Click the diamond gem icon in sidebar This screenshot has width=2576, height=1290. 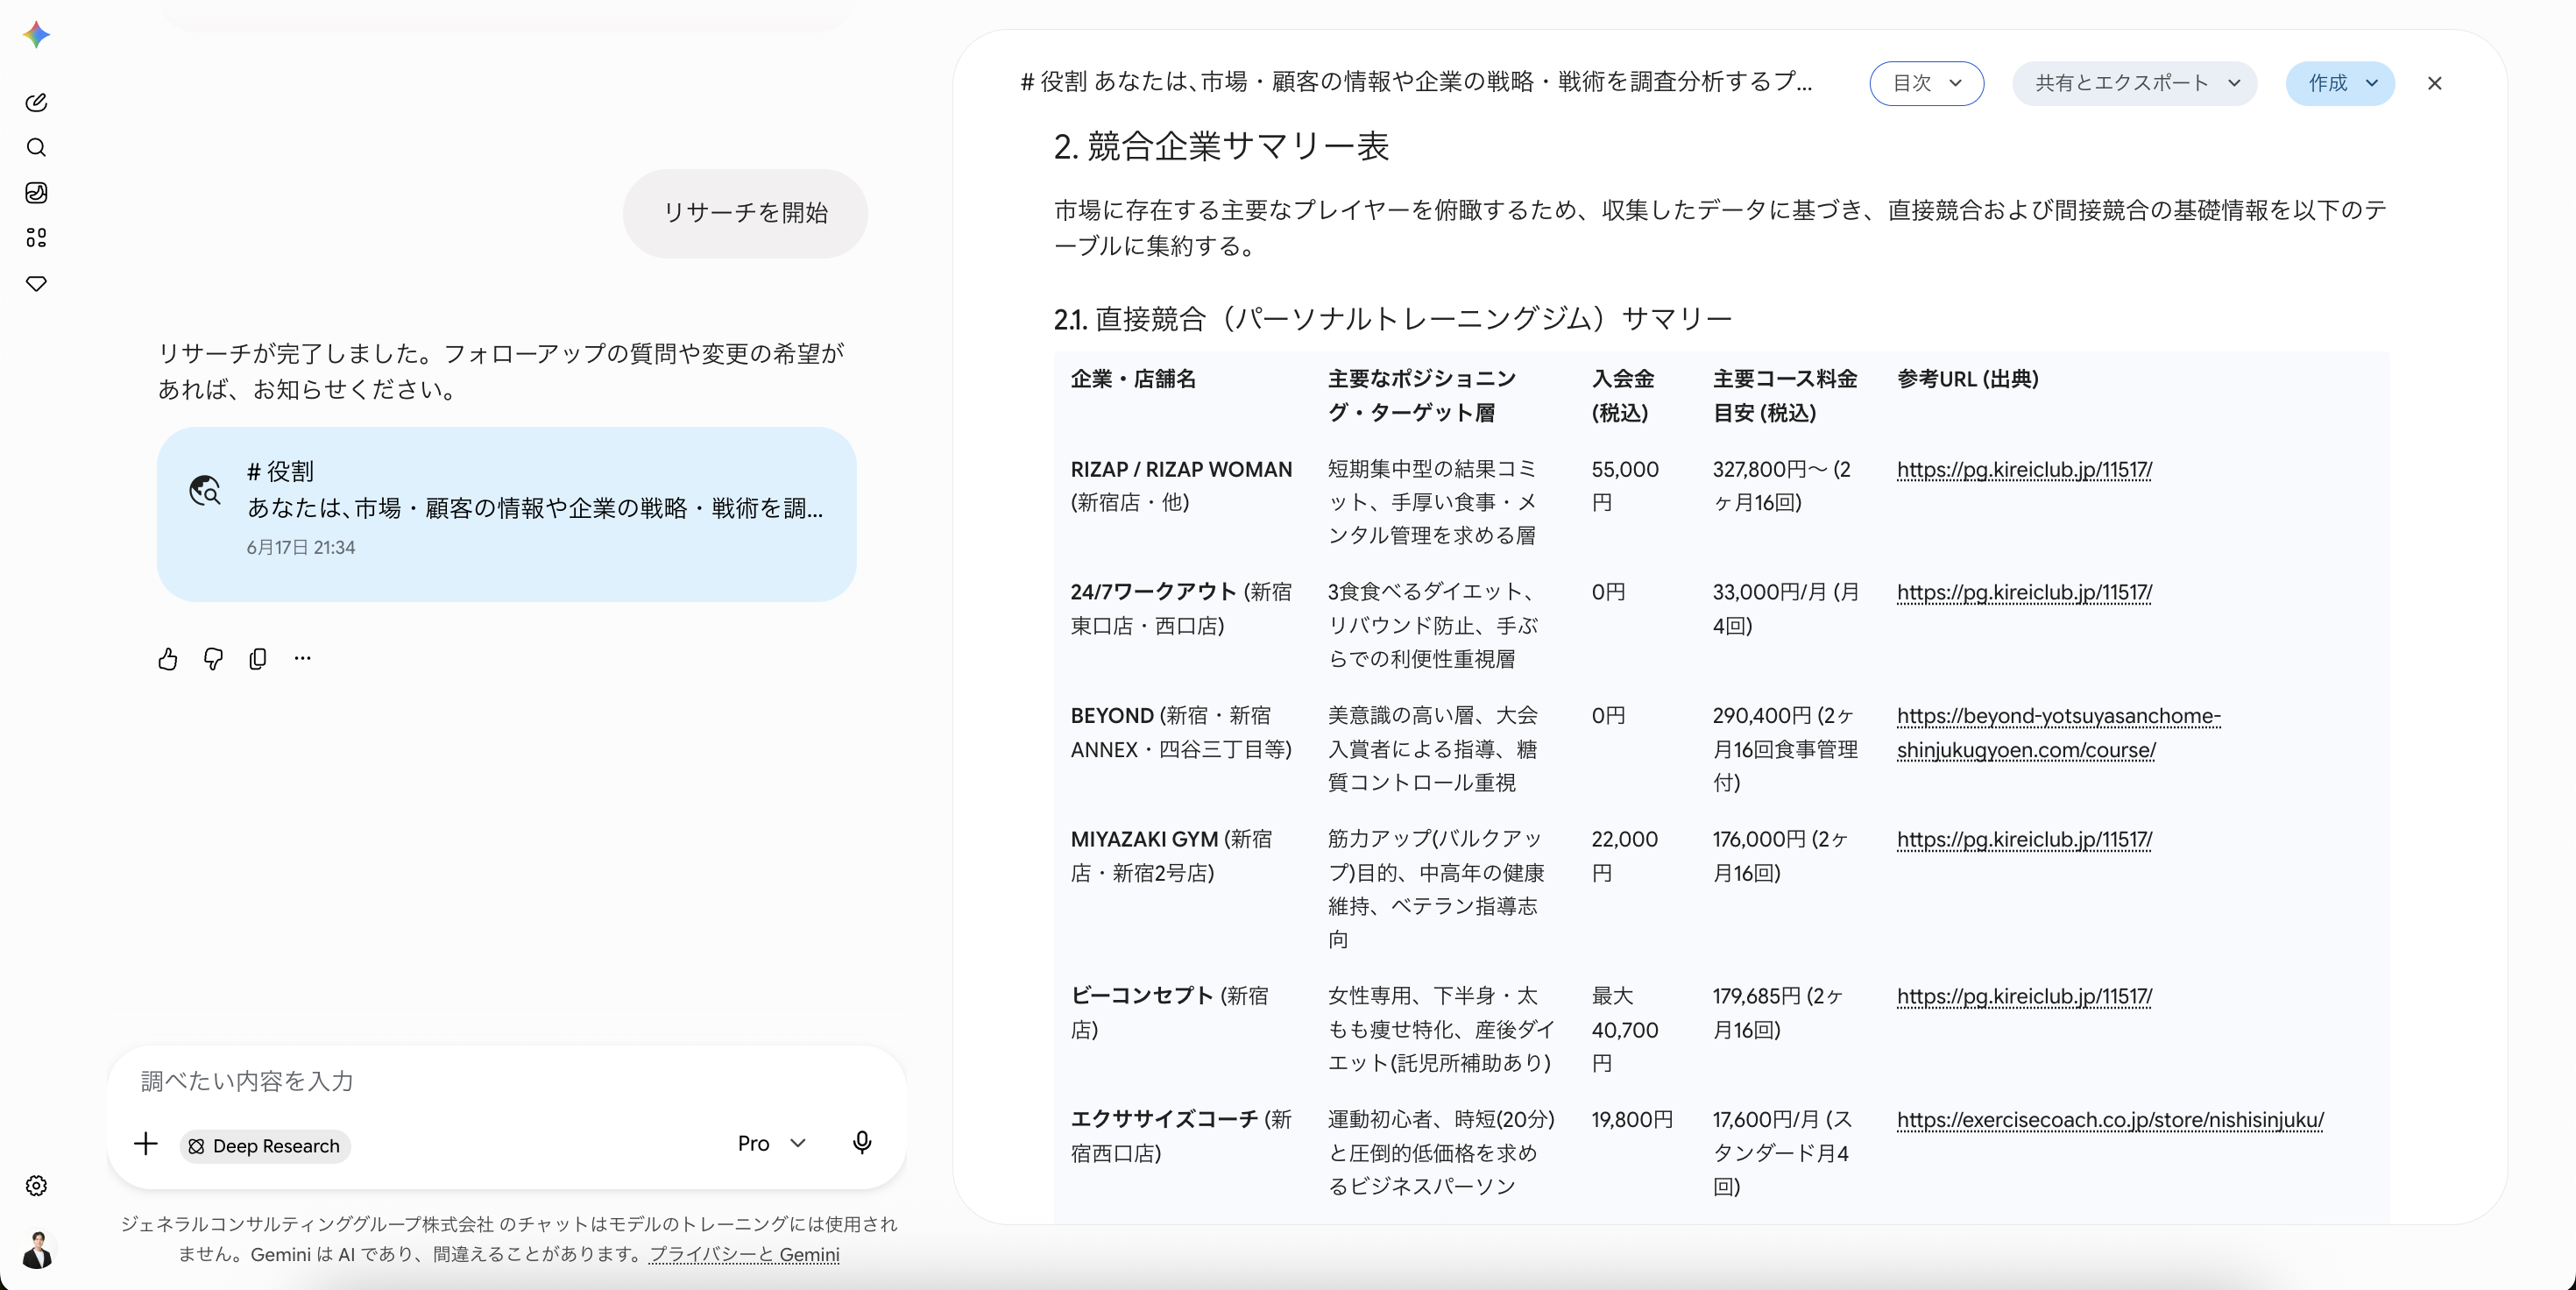36,284
